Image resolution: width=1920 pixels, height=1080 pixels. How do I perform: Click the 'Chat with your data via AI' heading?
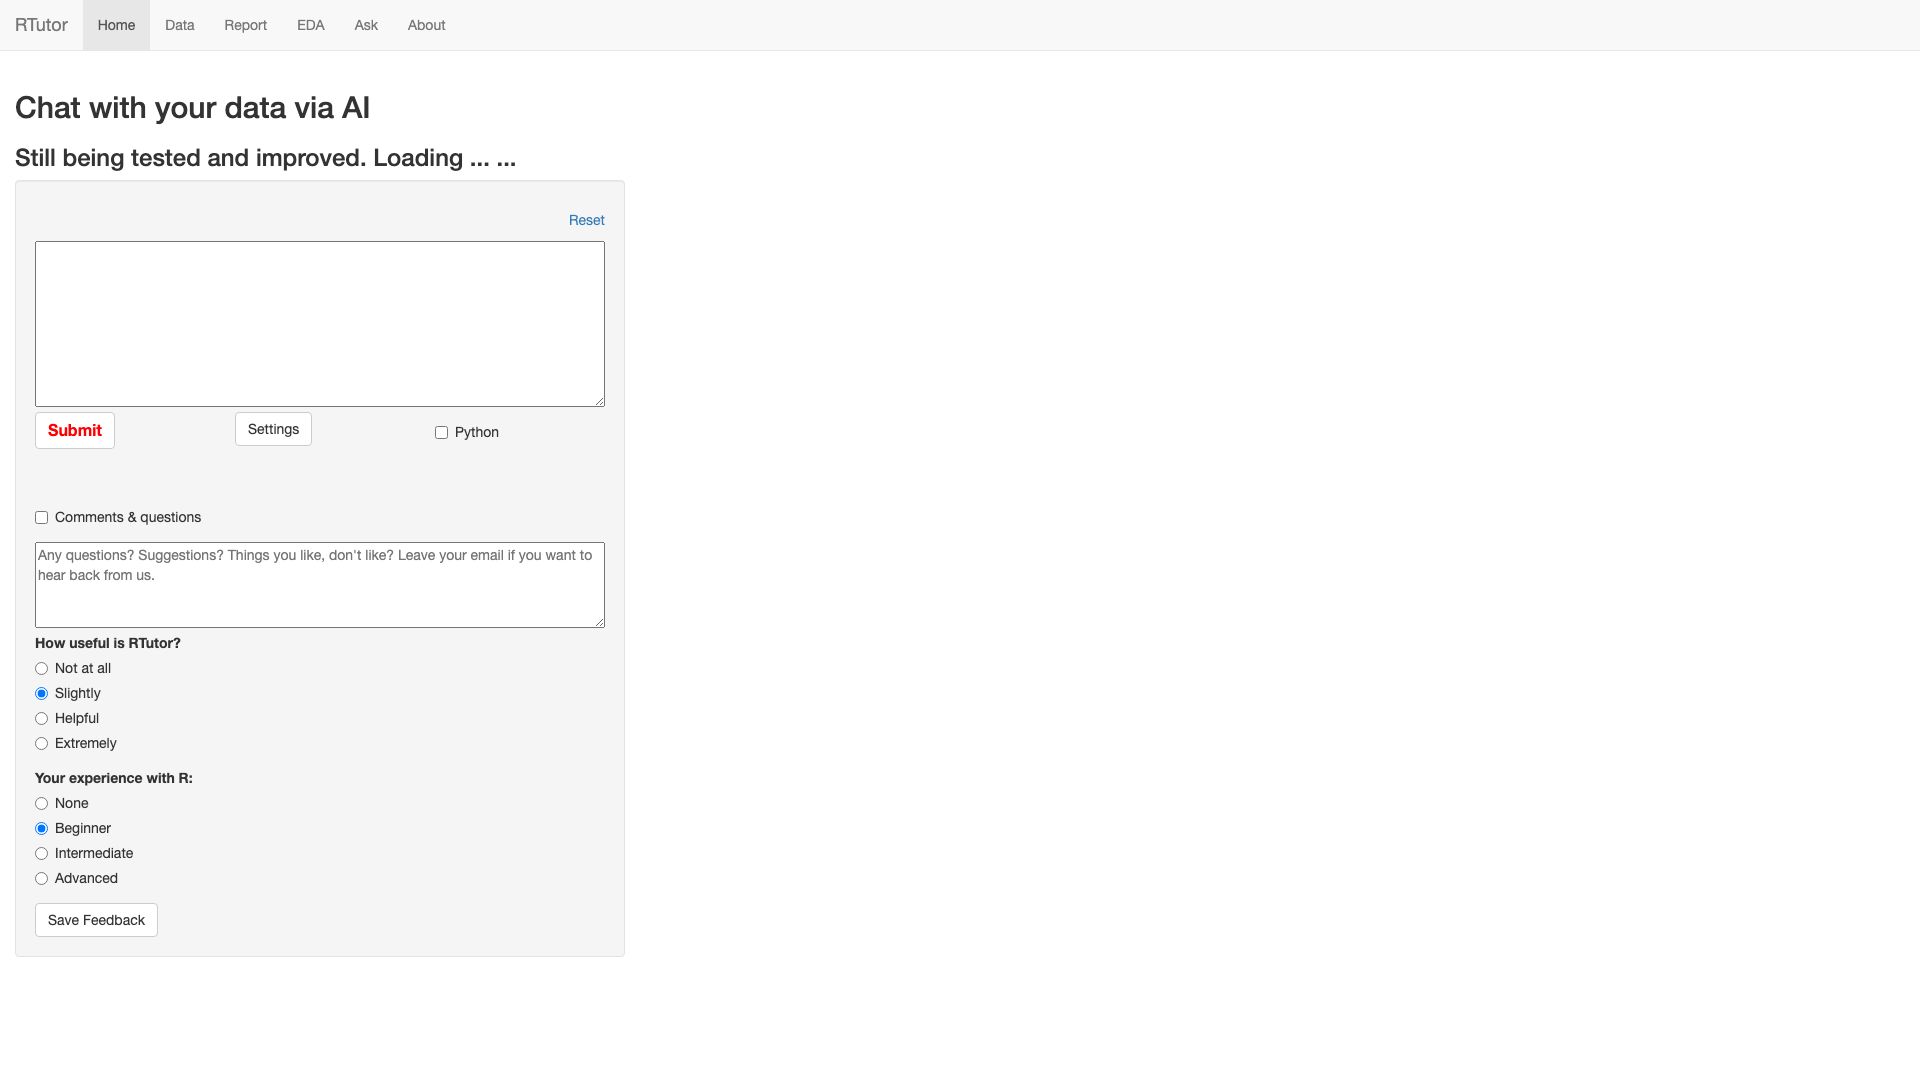click(x=192, y=108)
